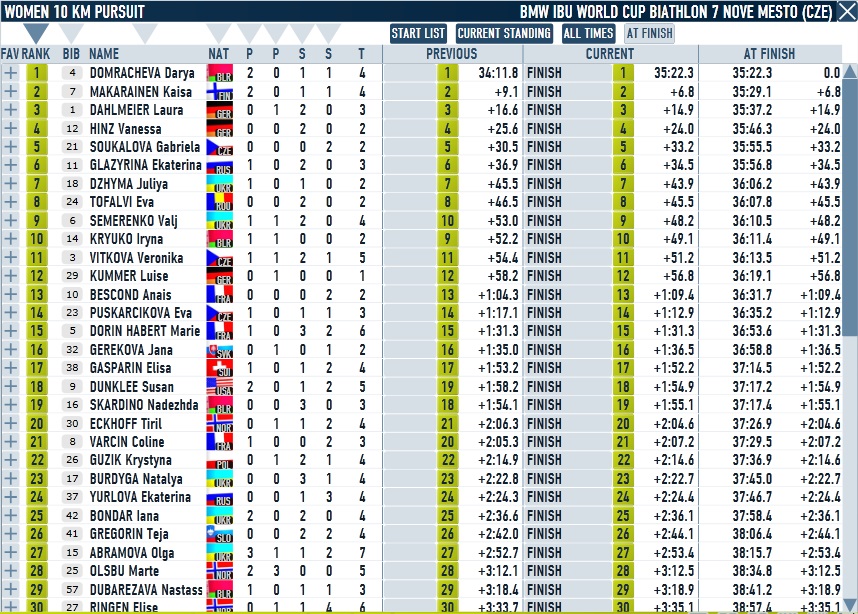Toggle favorite plus for HINZ Vanessa
858x614 pixels.
10,128
